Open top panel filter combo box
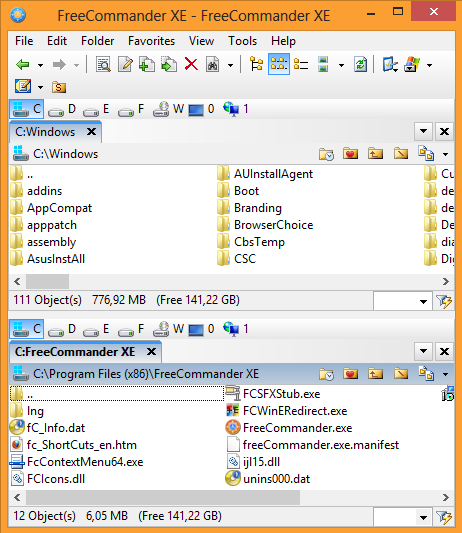The image size is (462, 533). coord(403,301)
